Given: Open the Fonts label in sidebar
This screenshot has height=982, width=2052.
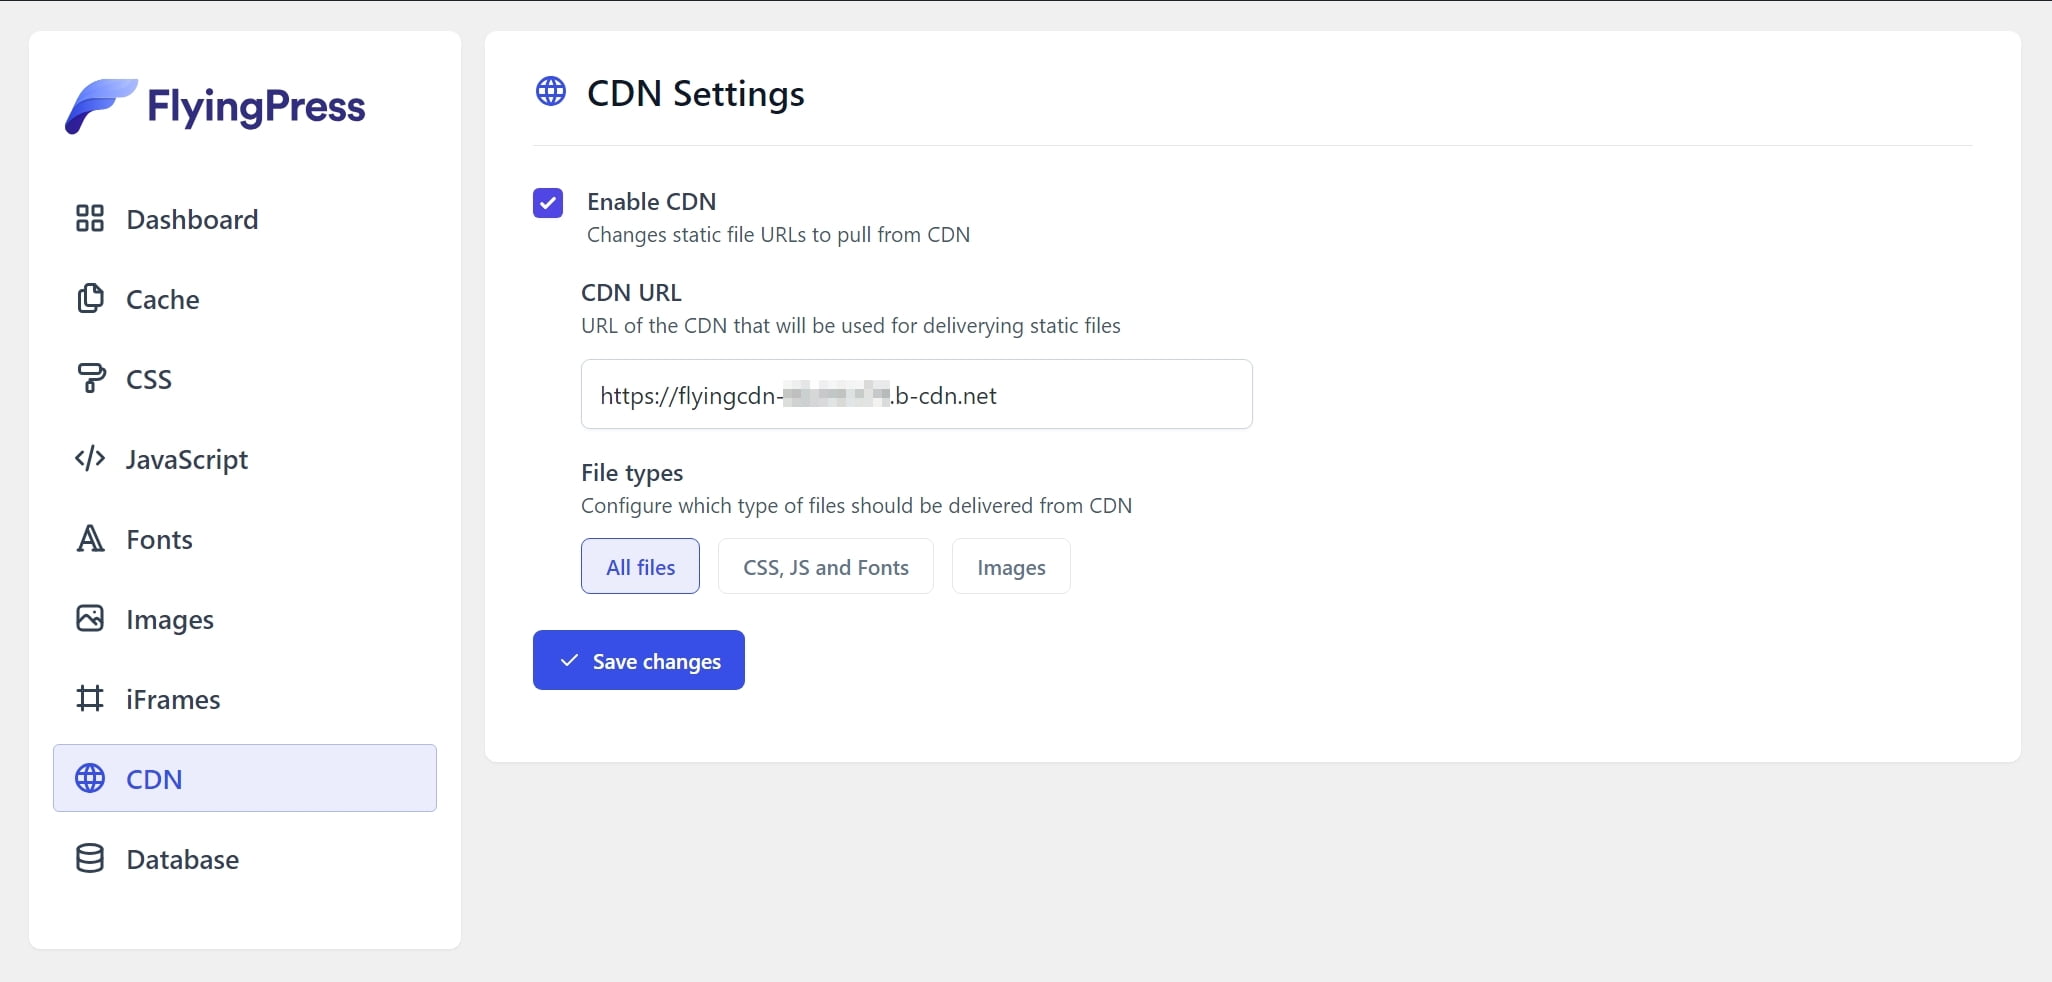Looking at the screenshot, I should 159,539.
